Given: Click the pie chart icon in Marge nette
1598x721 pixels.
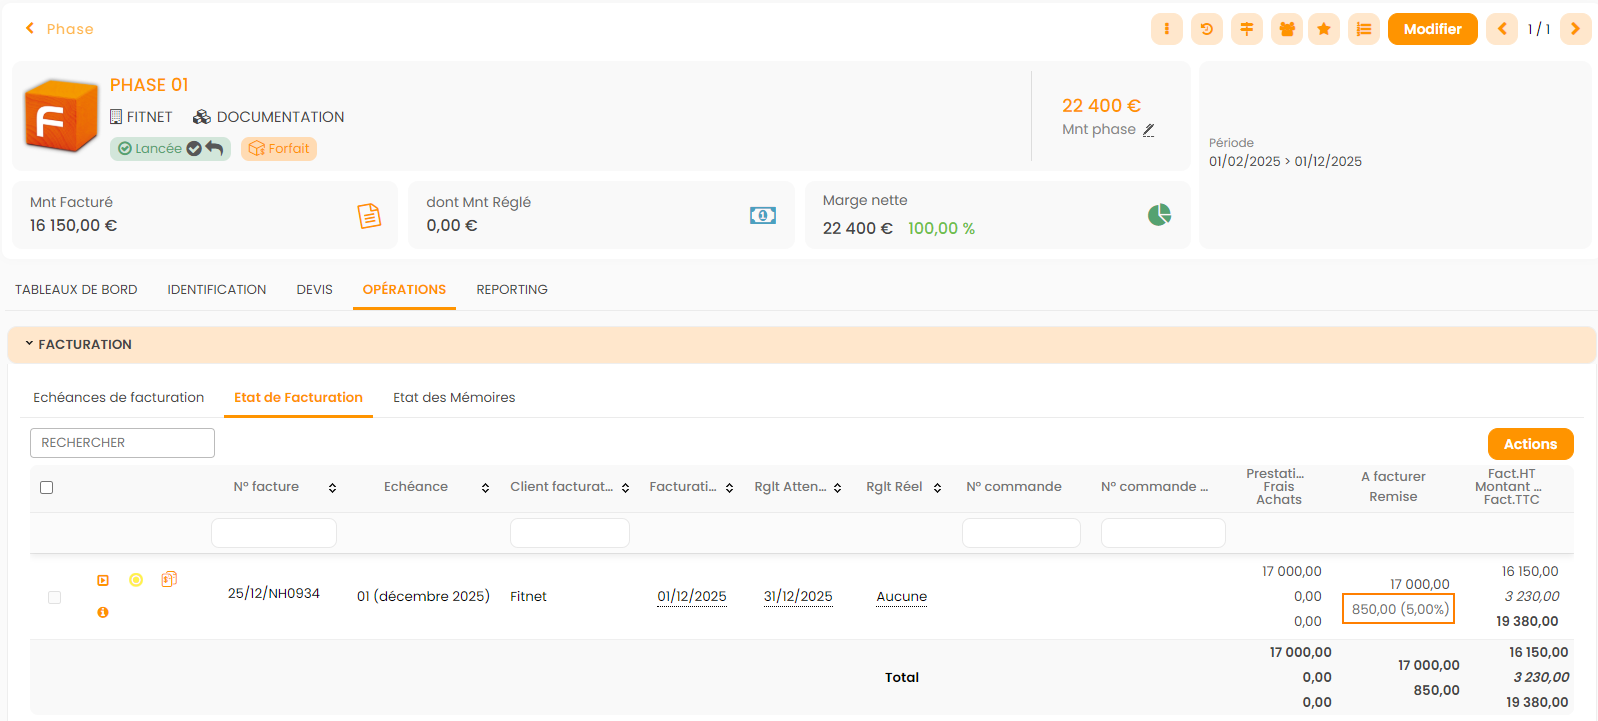Looking at the screenshot, I should [x=1159, y=215].
